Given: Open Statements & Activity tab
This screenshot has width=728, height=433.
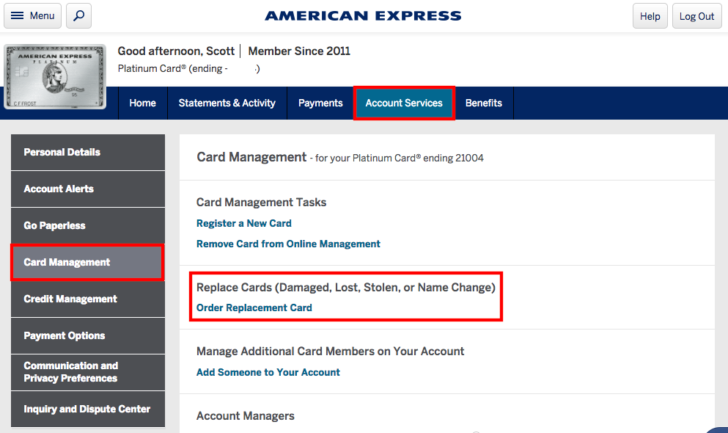Looking at the screenshot, I should click(227, 103).
